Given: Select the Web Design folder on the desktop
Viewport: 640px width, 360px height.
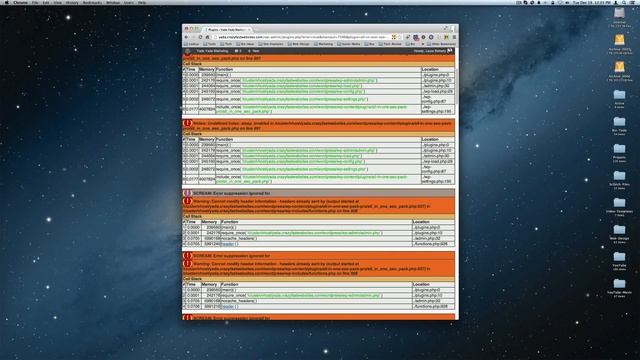Looking at the screenshot, I should coord(619,230).
